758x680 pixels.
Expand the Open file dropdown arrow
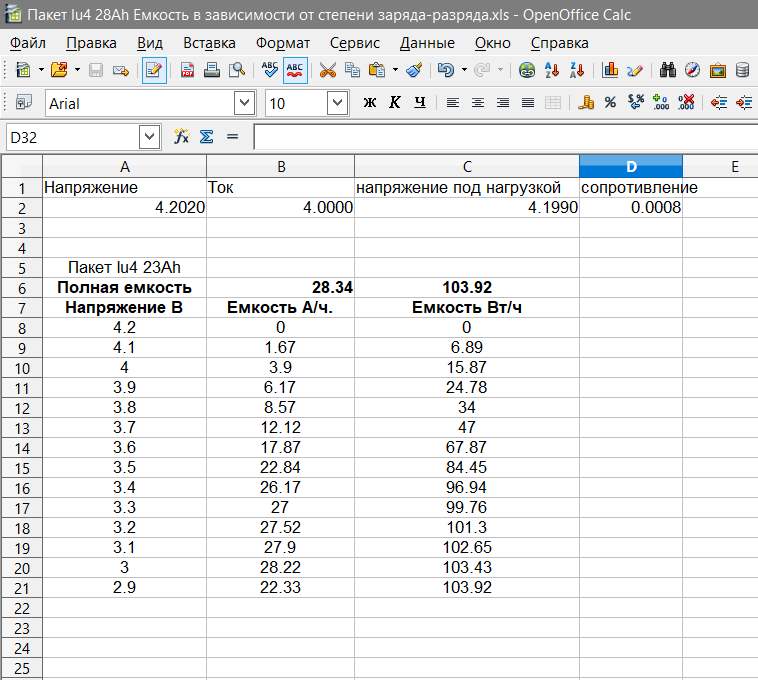tap(77, 71)
